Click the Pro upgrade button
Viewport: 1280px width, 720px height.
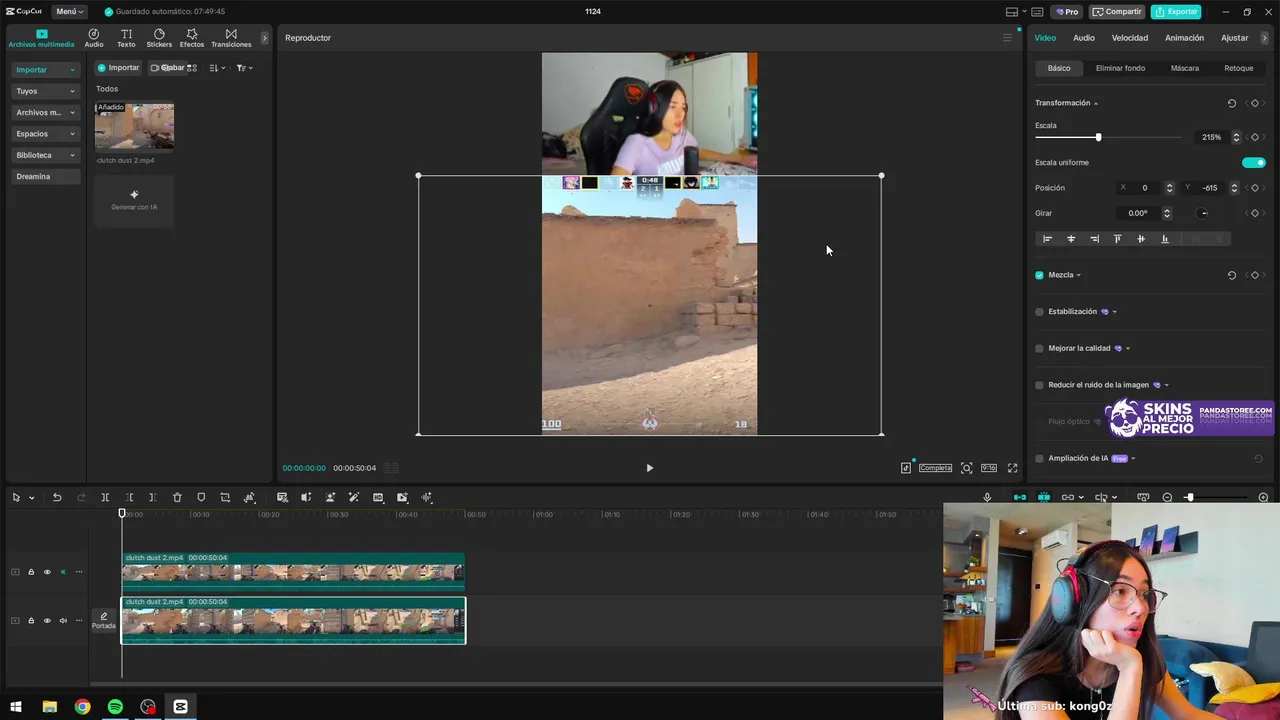click(x=1067, y=11)
